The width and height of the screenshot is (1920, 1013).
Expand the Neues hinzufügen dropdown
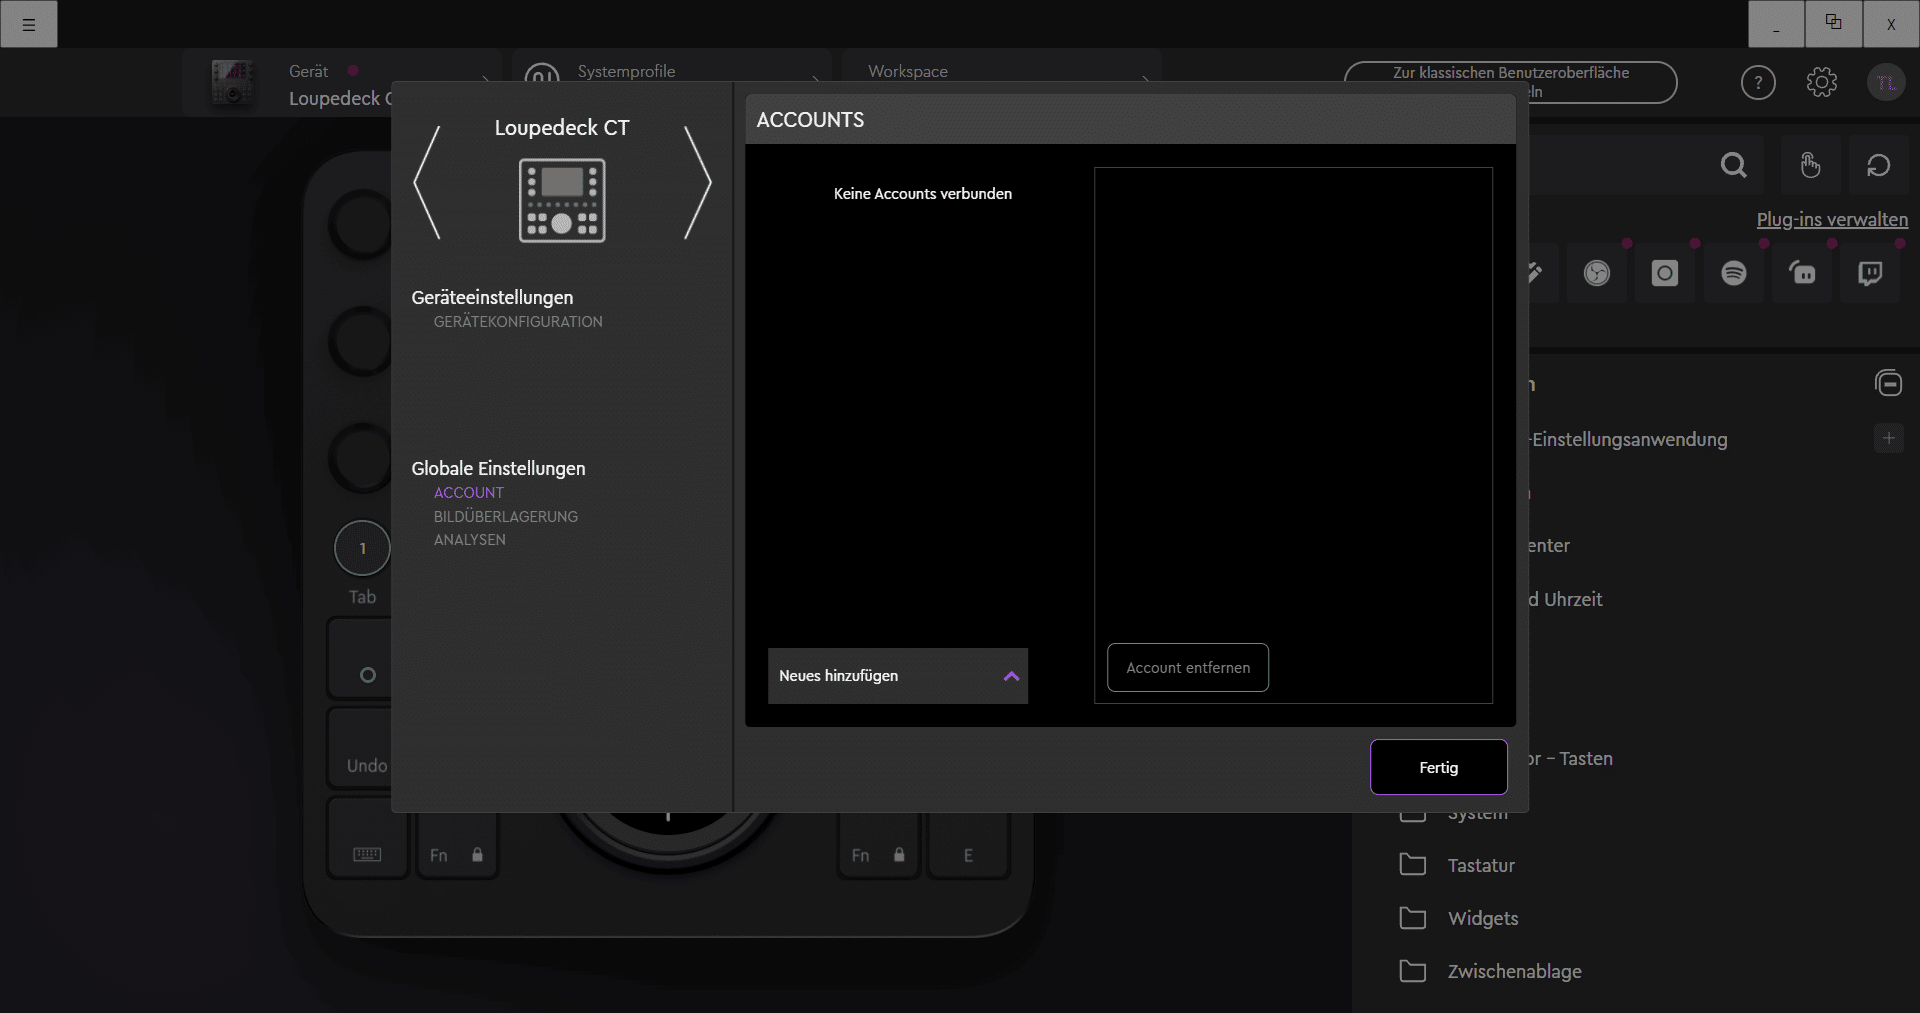[x=897, y=676]
